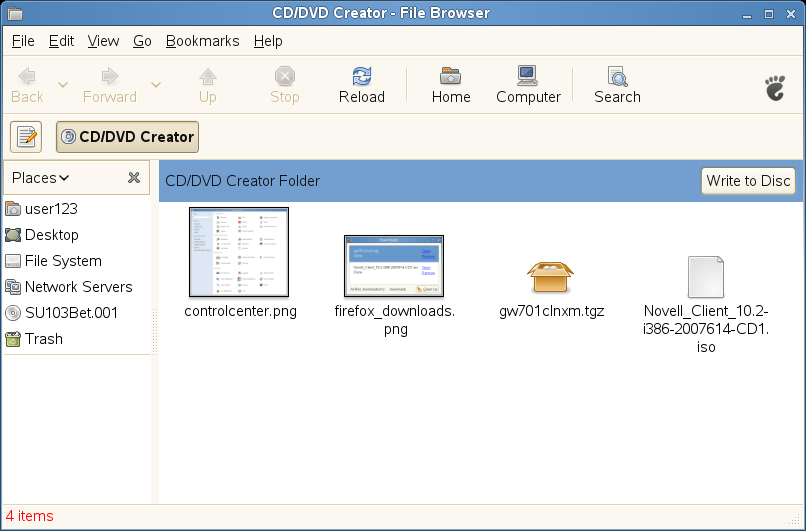806x531 pixels.
Task: Open the Help menu
Action: pos(268,41)
